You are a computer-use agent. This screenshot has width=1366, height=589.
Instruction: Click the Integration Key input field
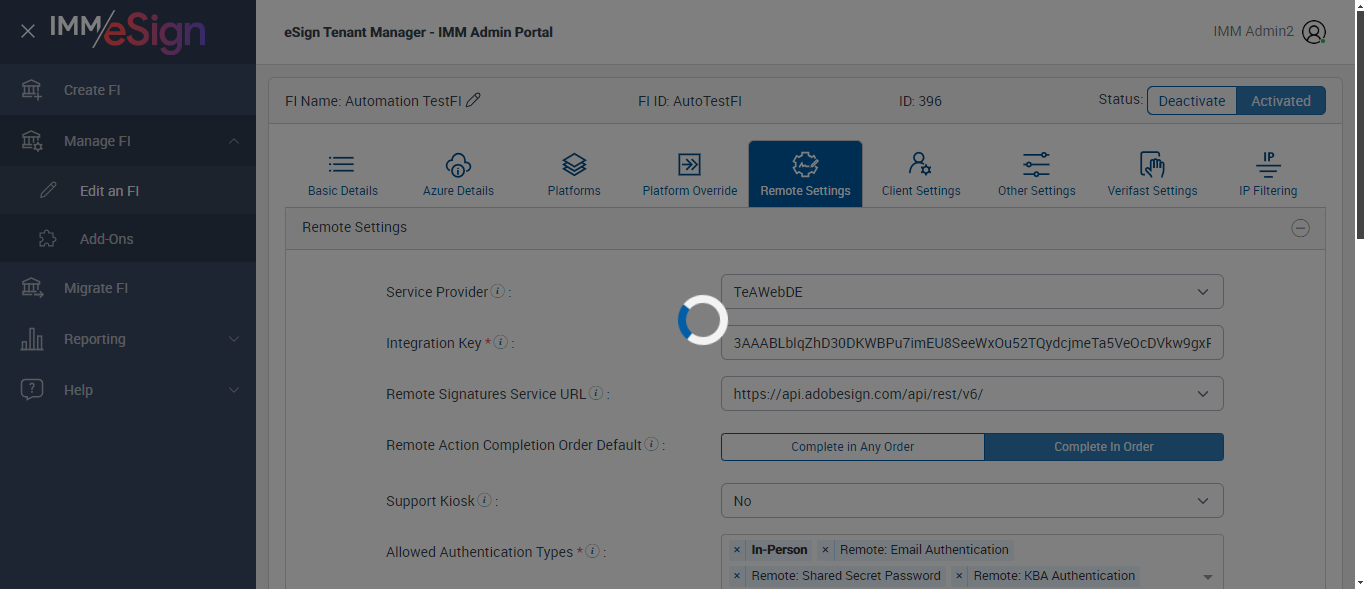tap(972, 343)
